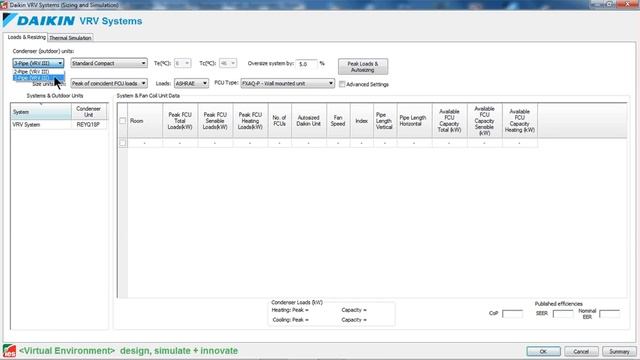Viewport: 640px width, 360px height.
Task: Toggle the select-all checkbox beside Room header
Action: [x=122, y=121]
